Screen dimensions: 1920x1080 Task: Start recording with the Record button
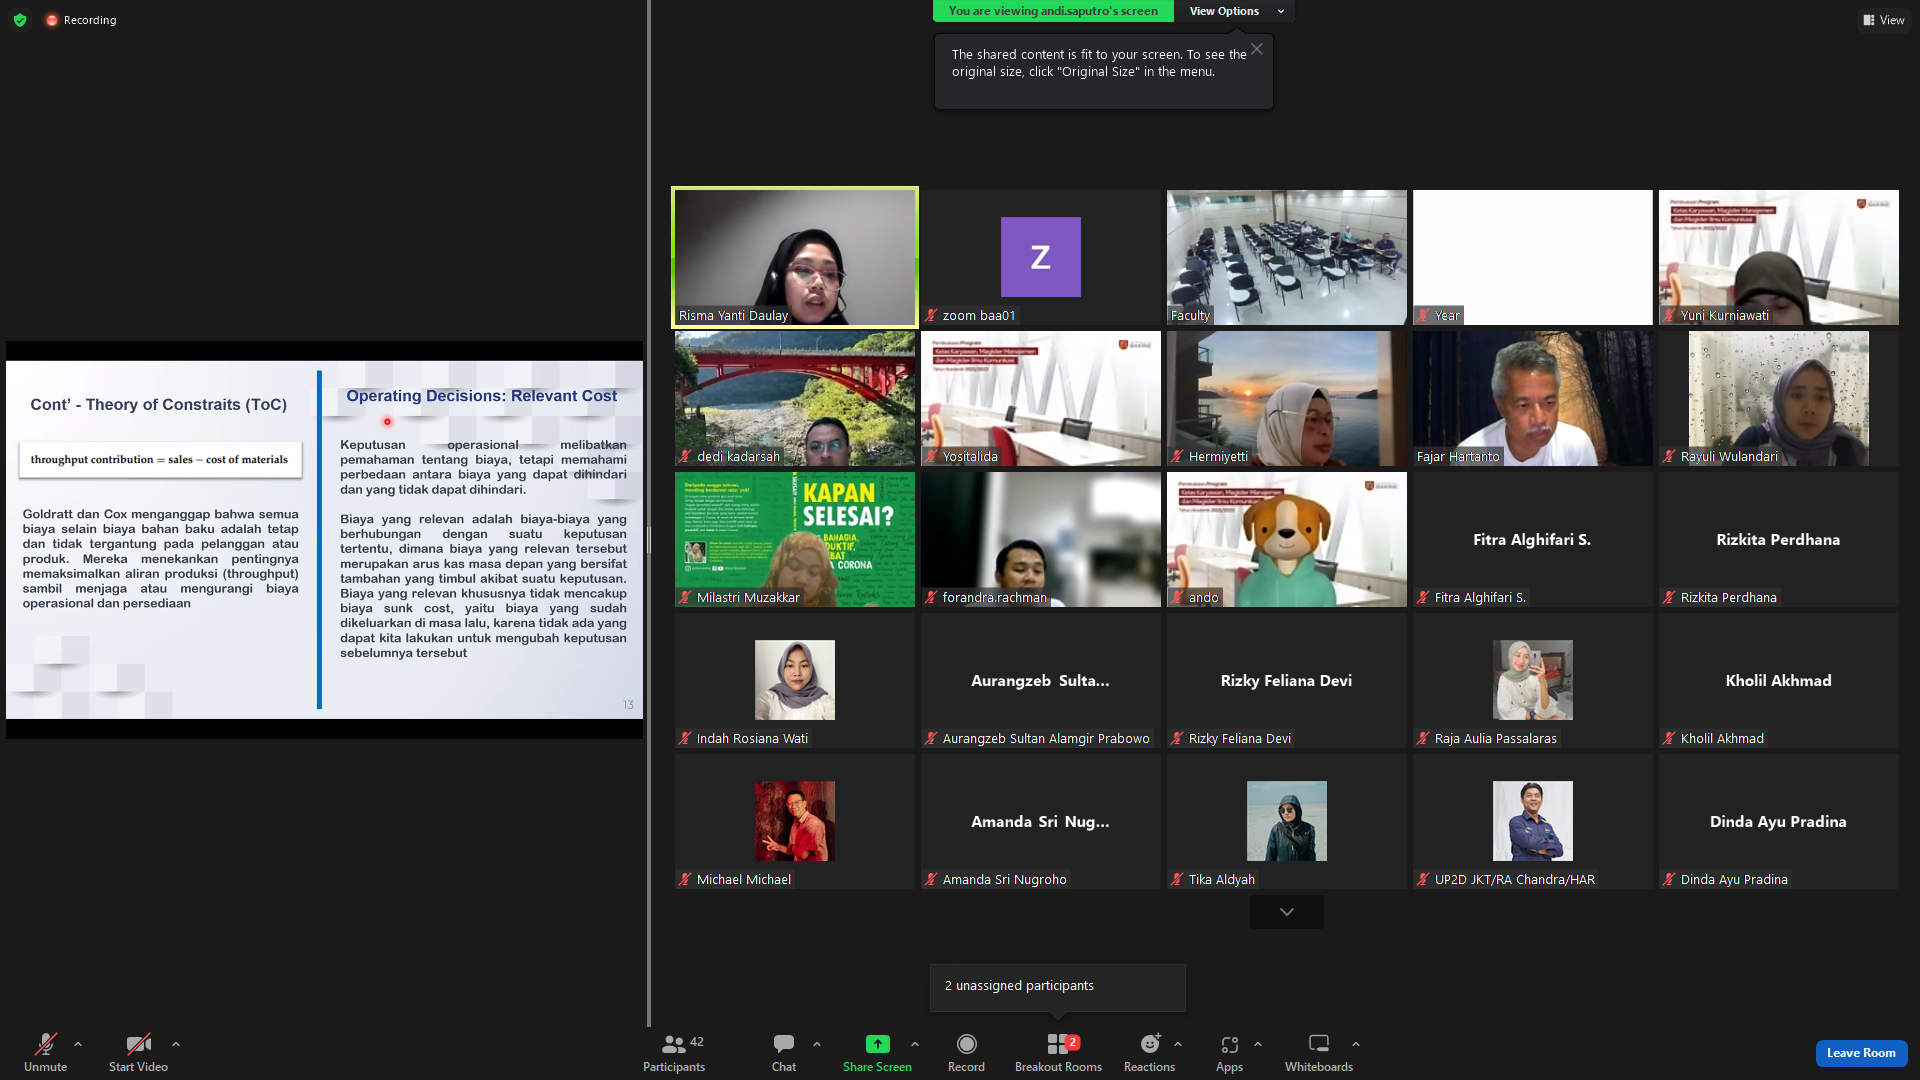[966, 1053]
